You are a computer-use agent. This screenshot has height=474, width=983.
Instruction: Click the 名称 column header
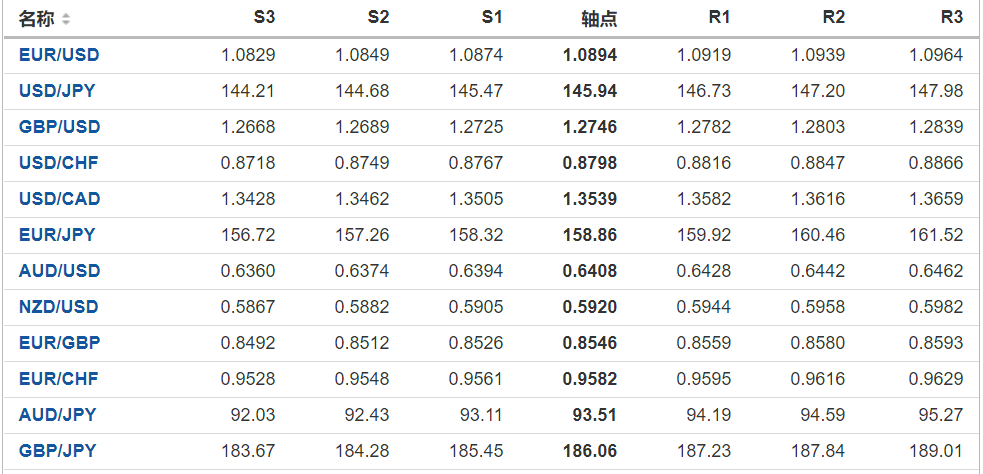pos(37,19)
